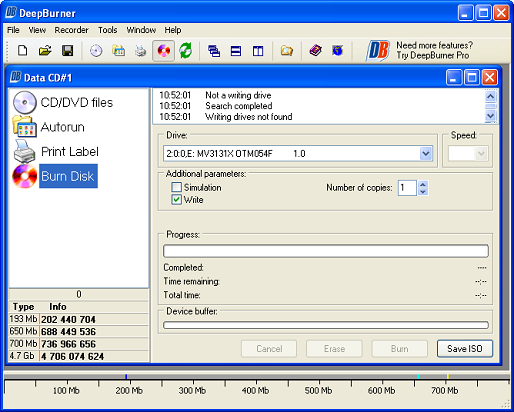Viewport: 514px width, 412px height.
Task: Click the New project toolbar icon
Action: (22, 51)
